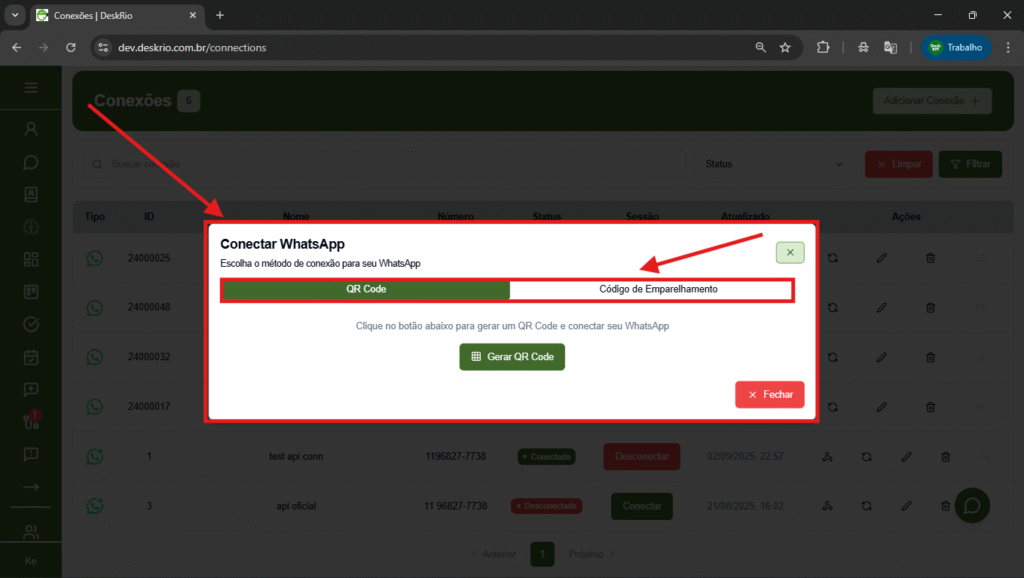Open the Status filter dropdown
The height and width of the screenshot is (578, 1024).
pyautogui.click(x=774, y=164)
